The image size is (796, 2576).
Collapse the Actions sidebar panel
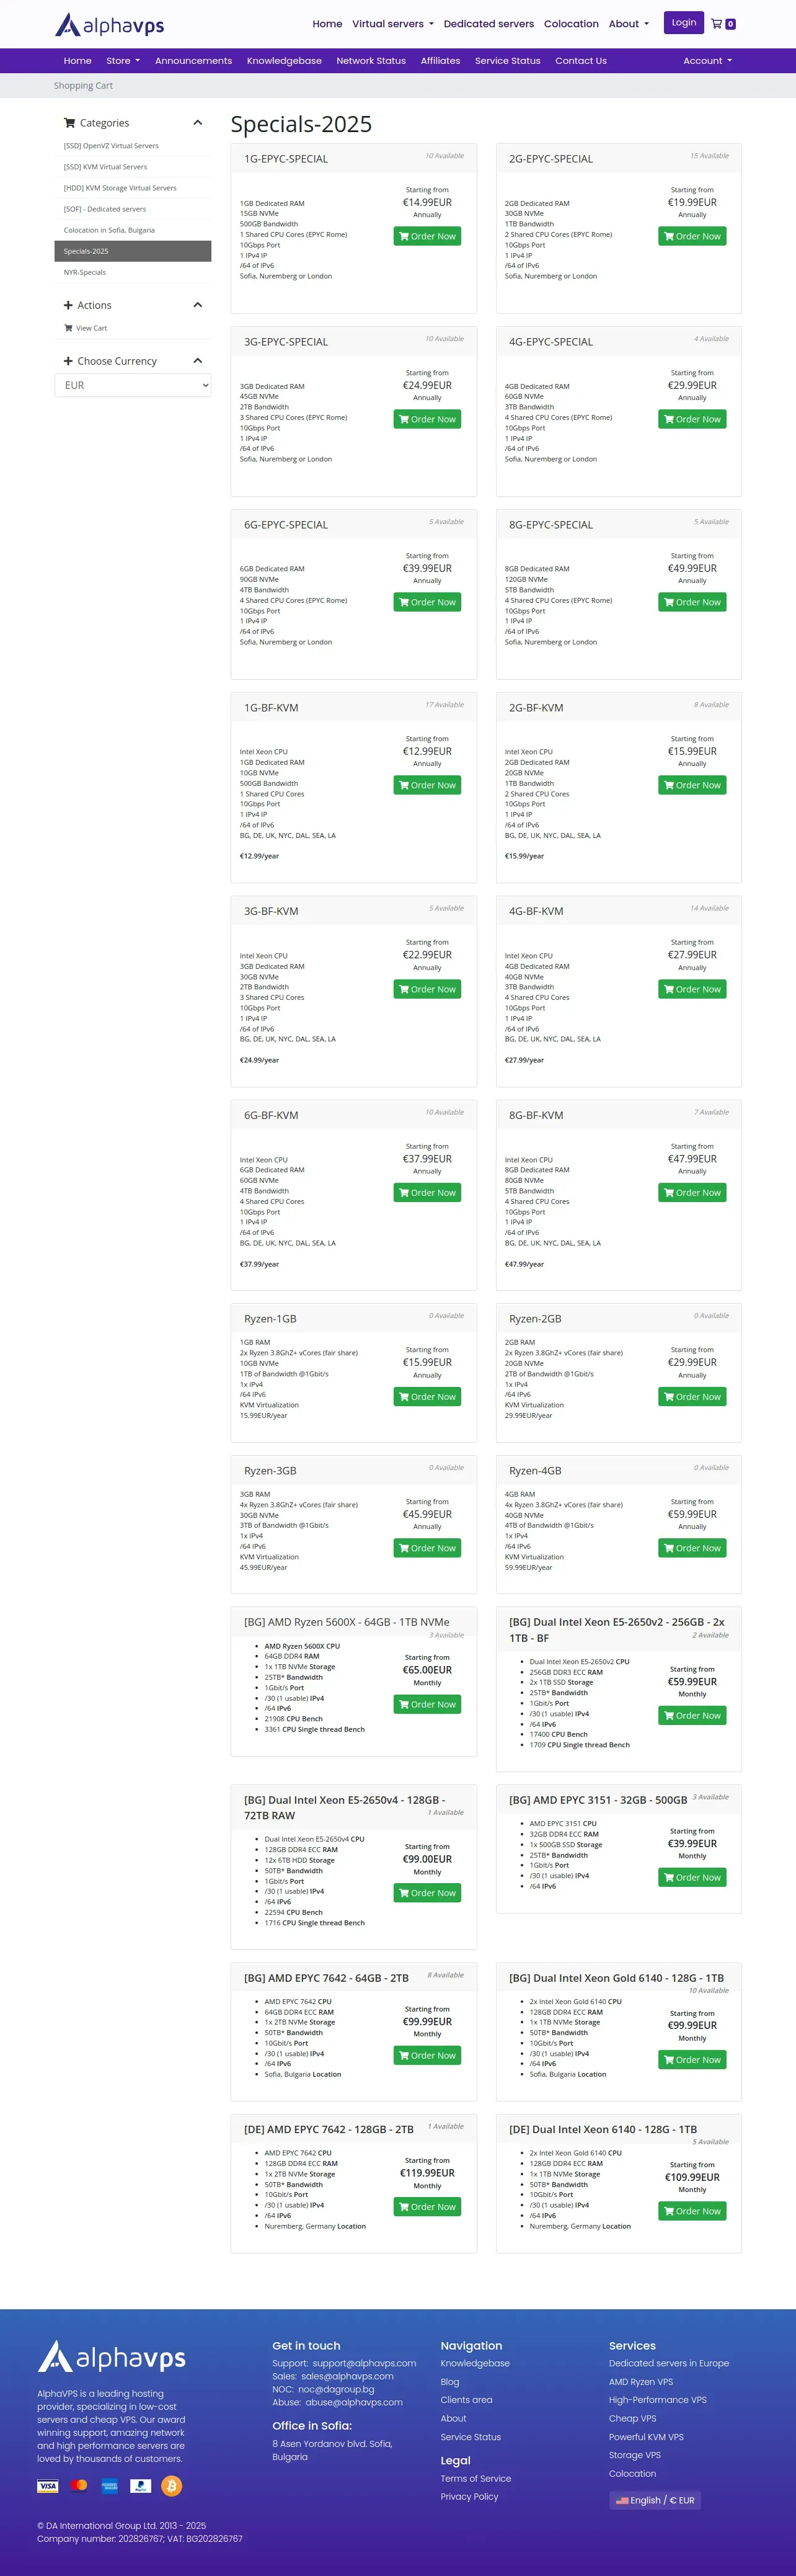click(197, 305)
